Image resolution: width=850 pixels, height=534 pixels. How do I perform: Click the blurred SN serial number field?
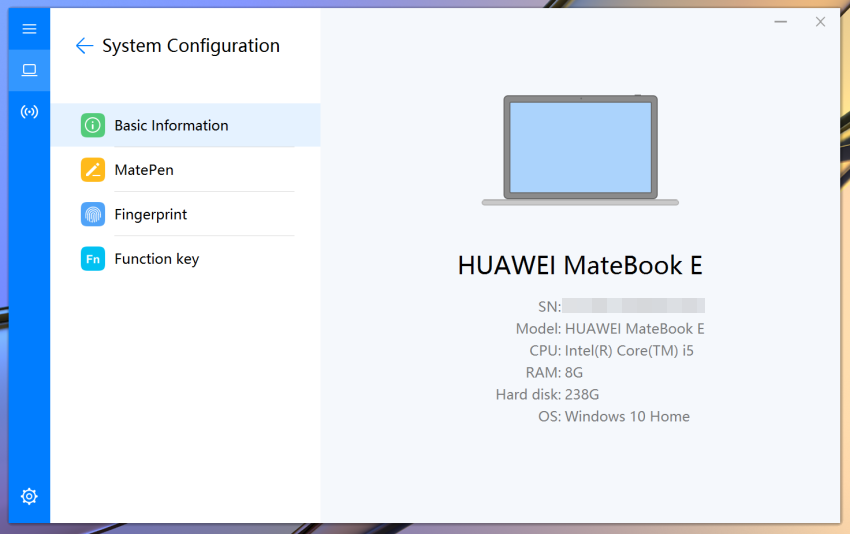pyautogui.click(x=633, y=306)
